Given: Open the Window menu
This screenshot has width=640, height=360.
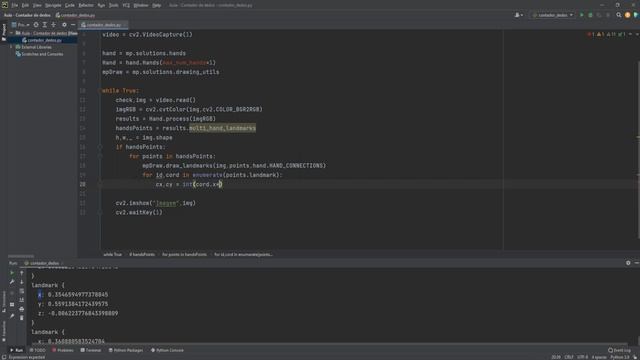Looking at the screenshot, I should 141,5.
